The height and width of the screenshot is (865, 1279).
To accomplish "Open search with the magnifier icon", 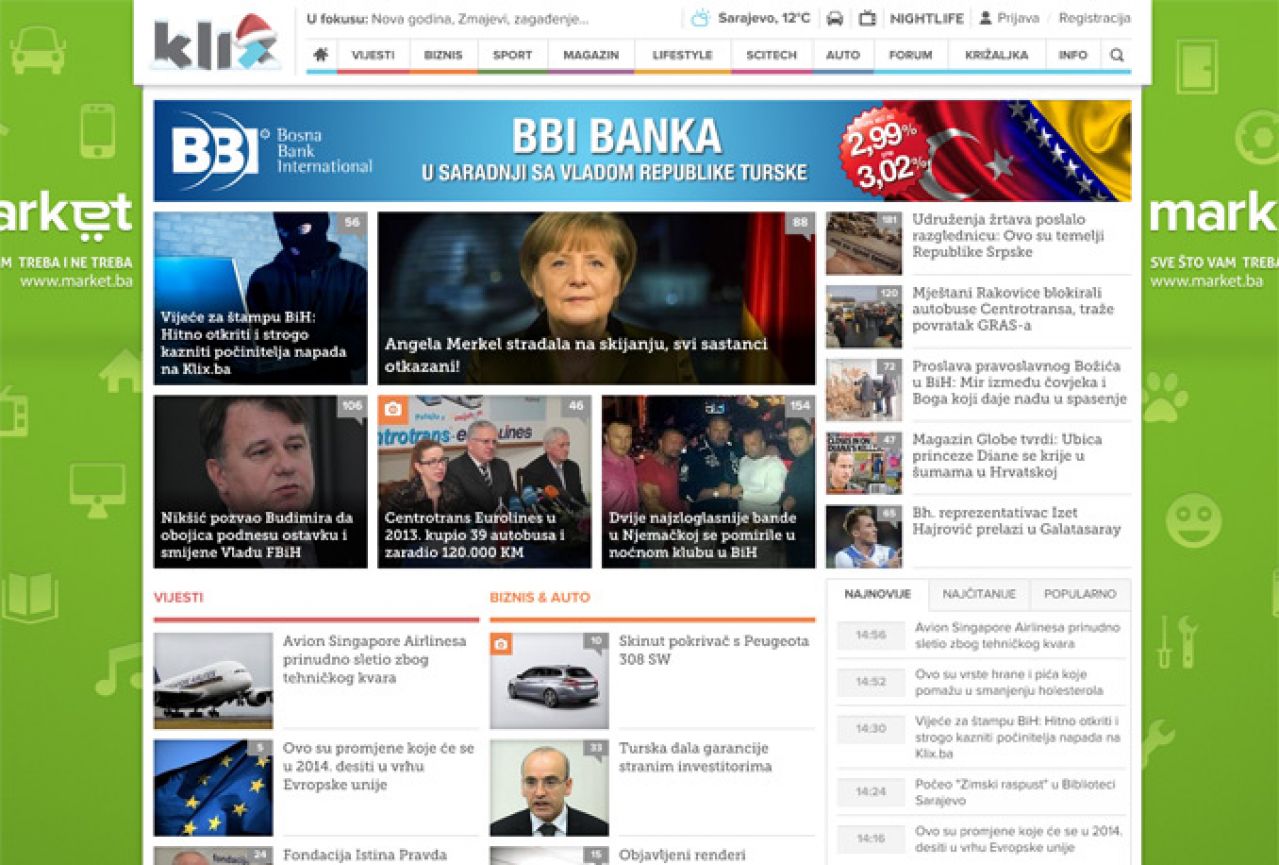I will 1117,55.
